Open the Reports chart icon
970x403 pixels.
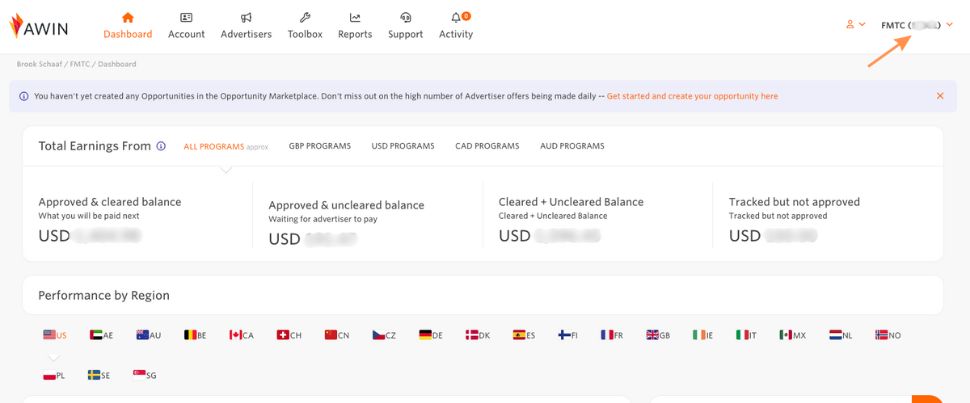pyautogui.click(x=355, y=18)
